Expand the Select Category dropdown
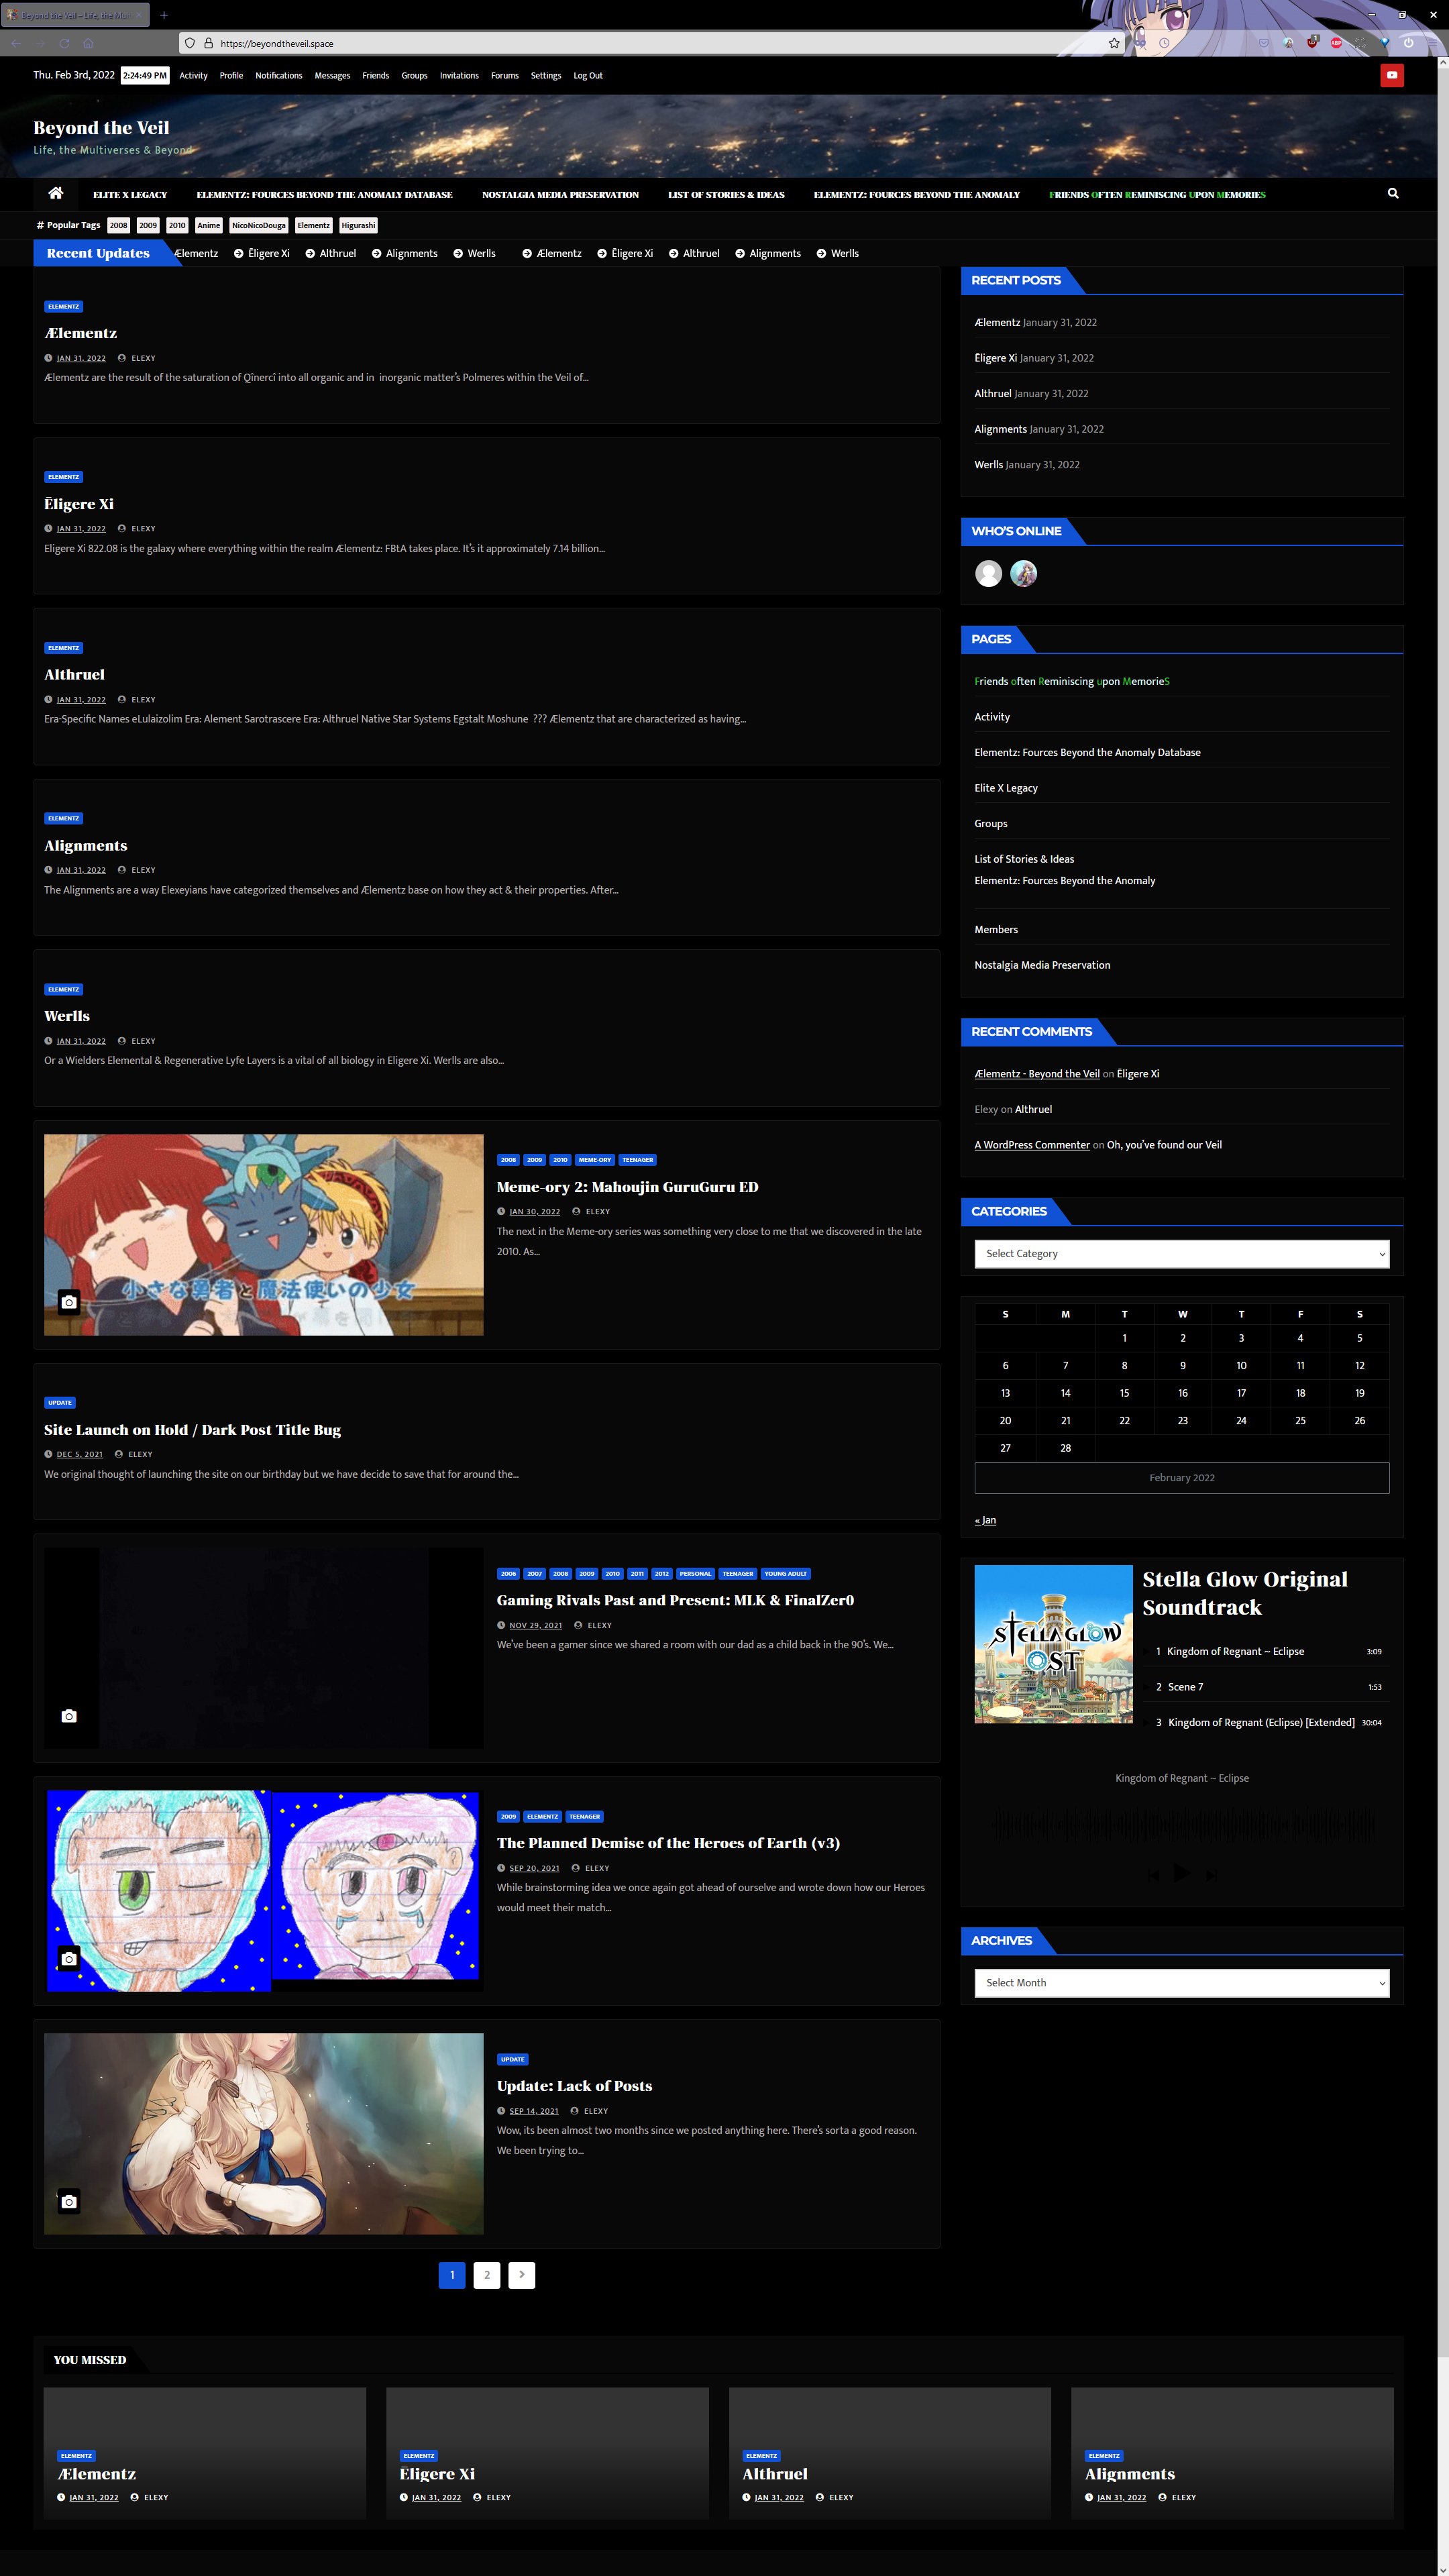 pyautogui.click(x=1181, y=1253)
